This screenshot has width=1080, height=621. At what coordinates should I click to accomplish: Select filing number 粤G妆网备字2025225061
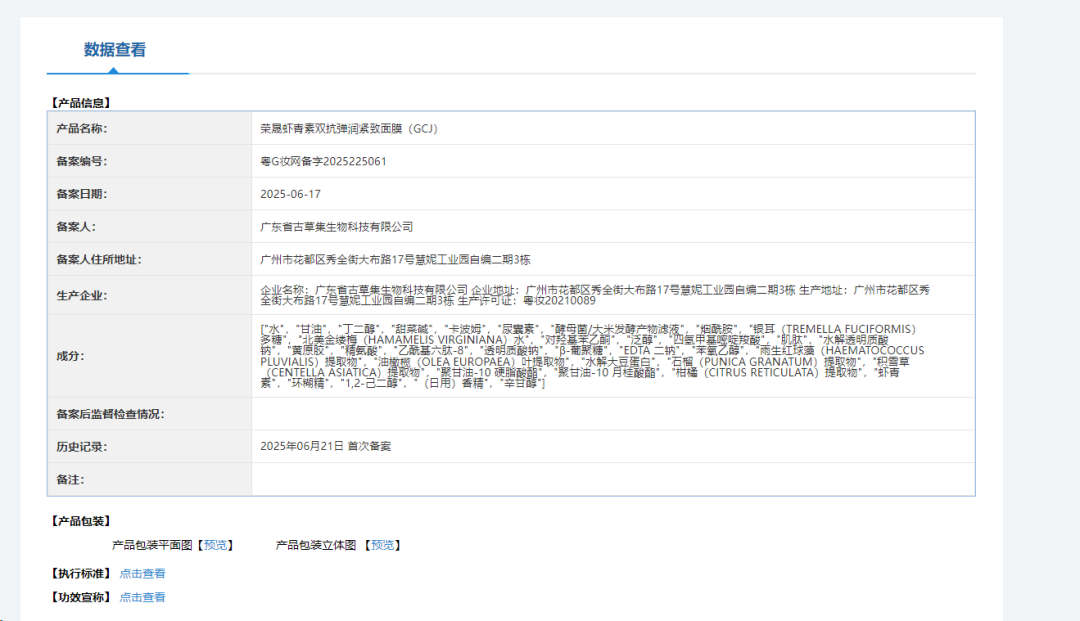323,161
